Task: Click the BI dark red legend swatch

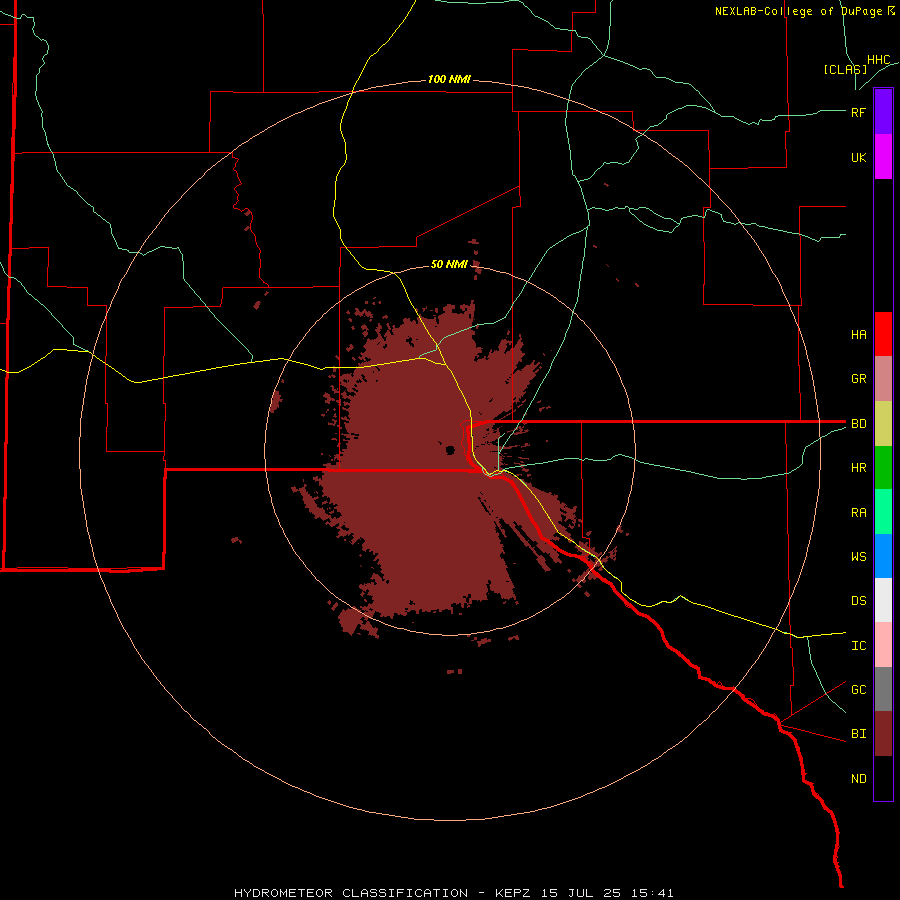Action: pos(883,734)
